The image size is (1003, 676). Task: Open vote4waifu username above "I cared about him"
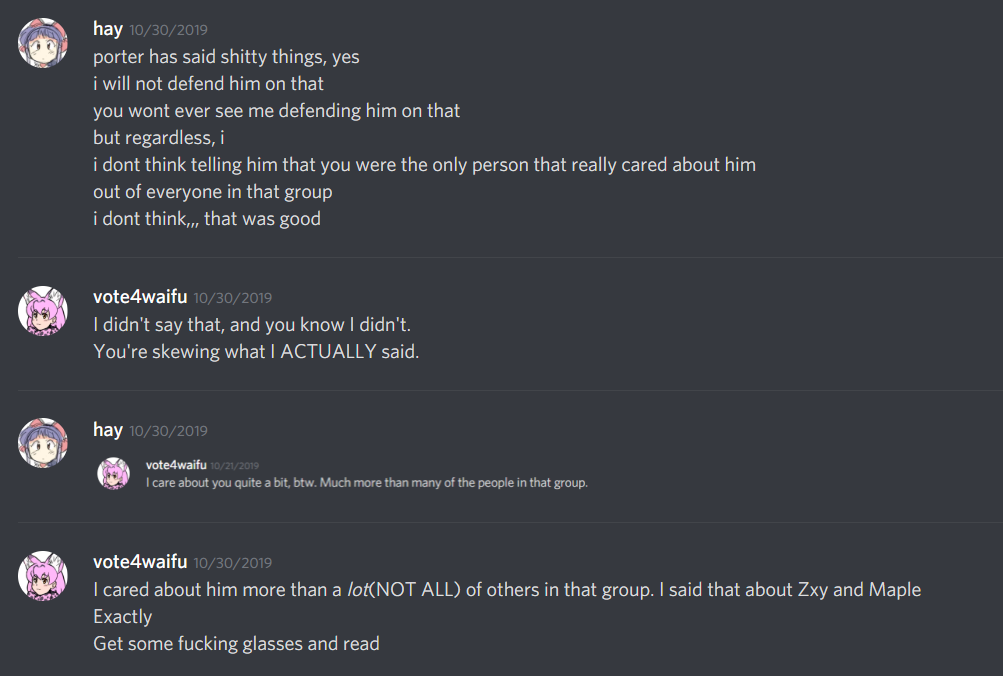140,562
